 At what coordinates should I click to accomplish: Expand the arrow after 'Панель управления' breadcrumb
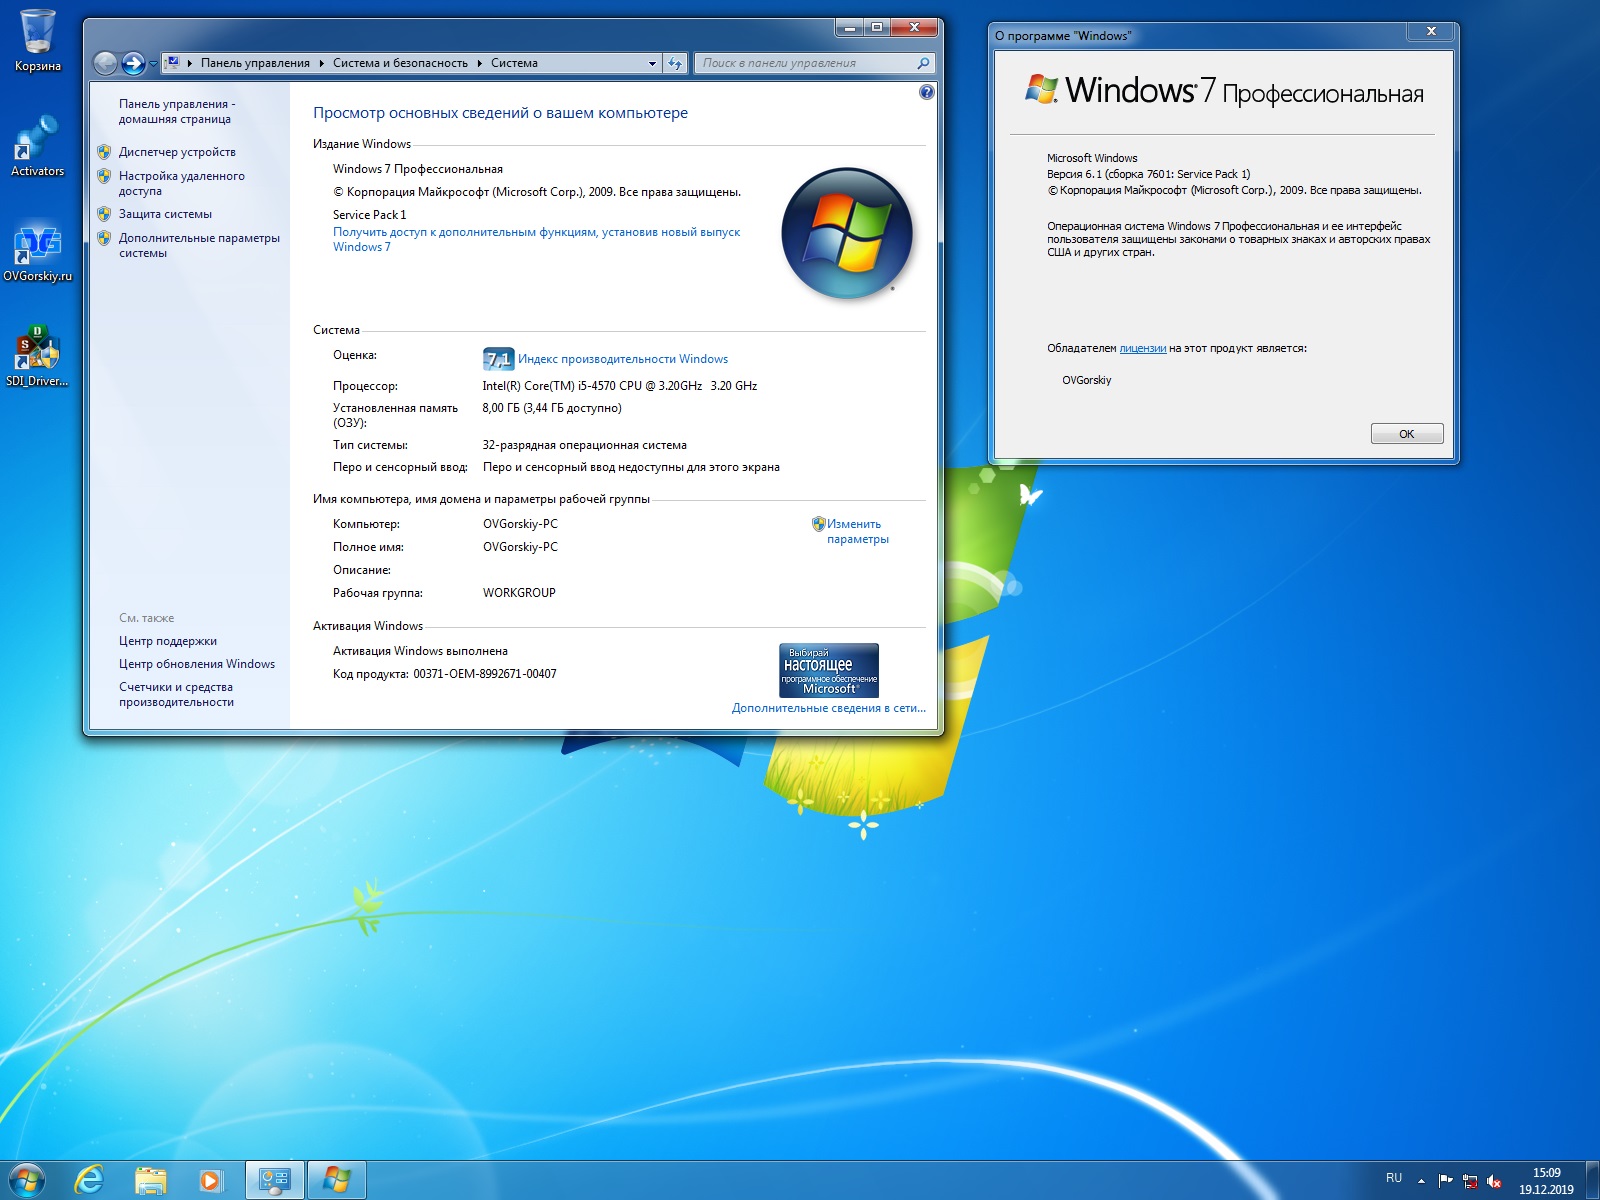(x=322, y=63)
